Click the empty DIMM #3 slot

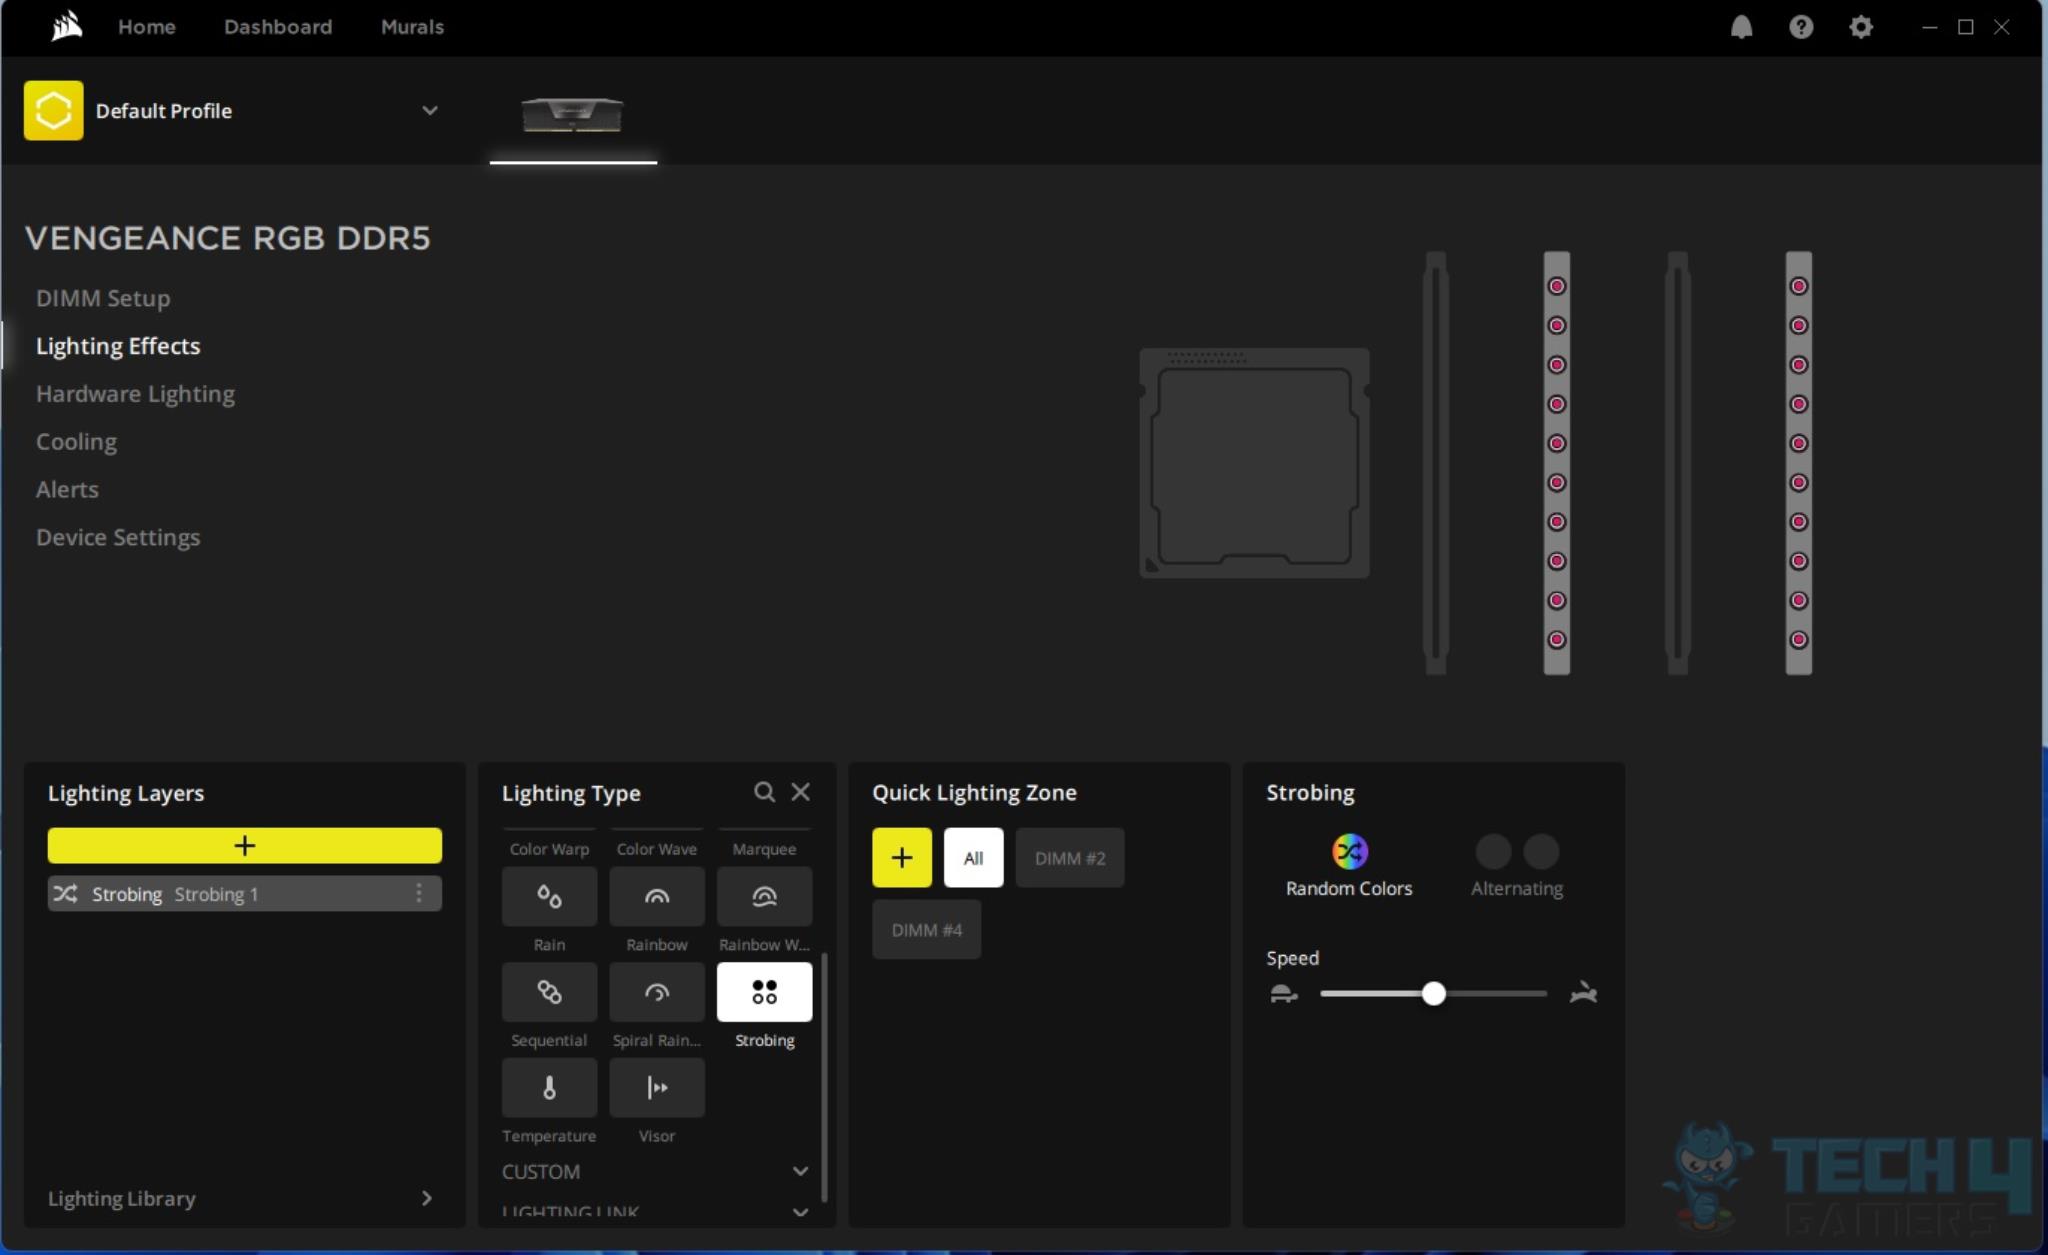click(1677, 463)
